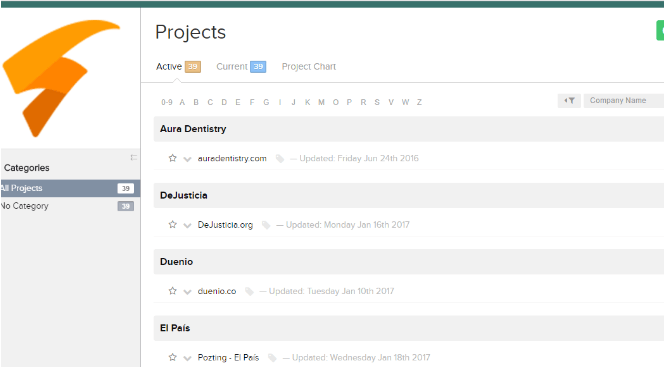Filter projects by letter A
This screenshot has height=367, width=665.
coord(182,102)
